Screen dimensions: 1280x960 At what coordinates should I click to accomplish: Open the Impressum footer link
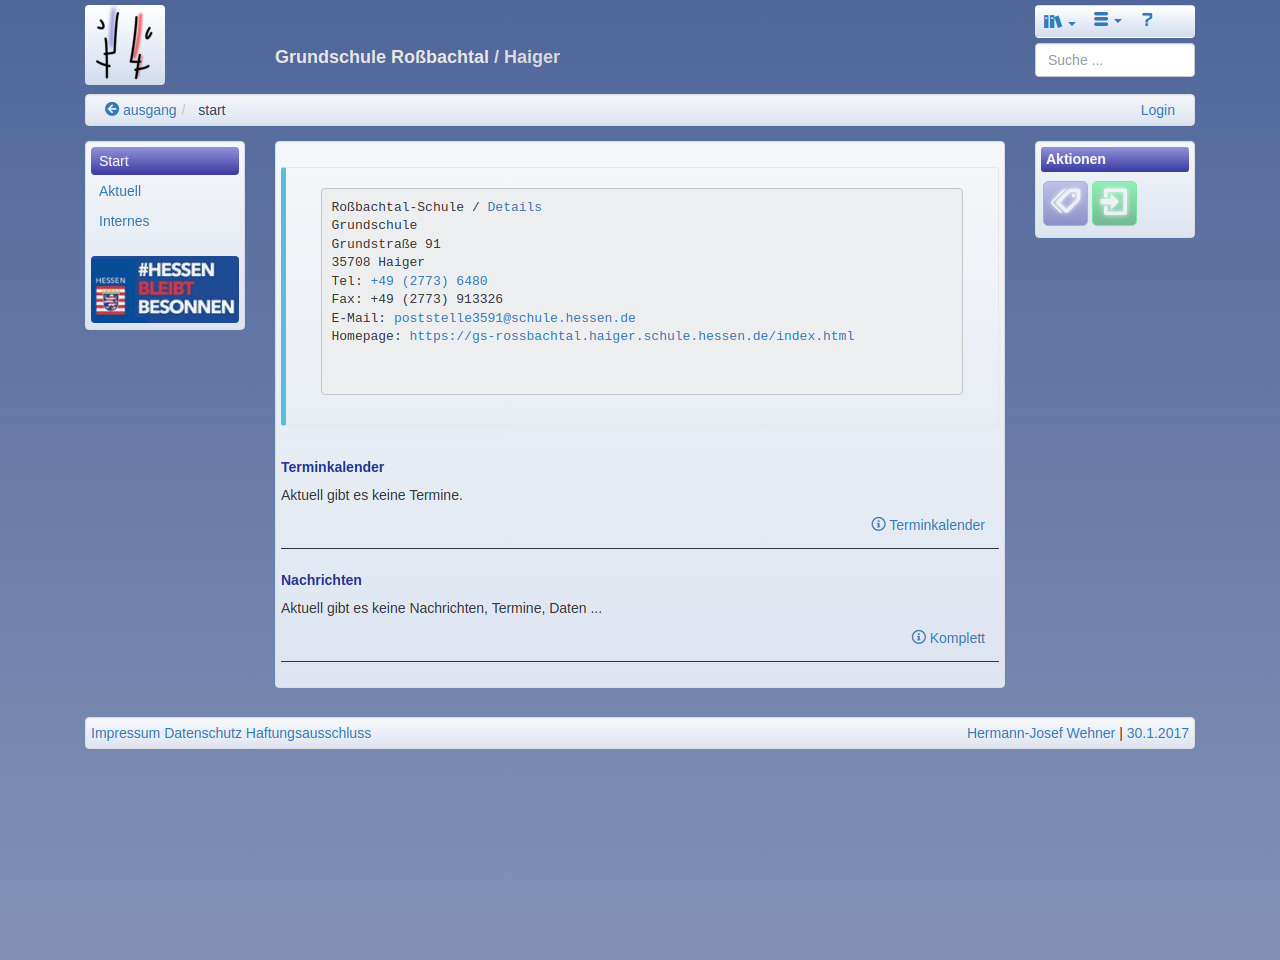(125, 733)
